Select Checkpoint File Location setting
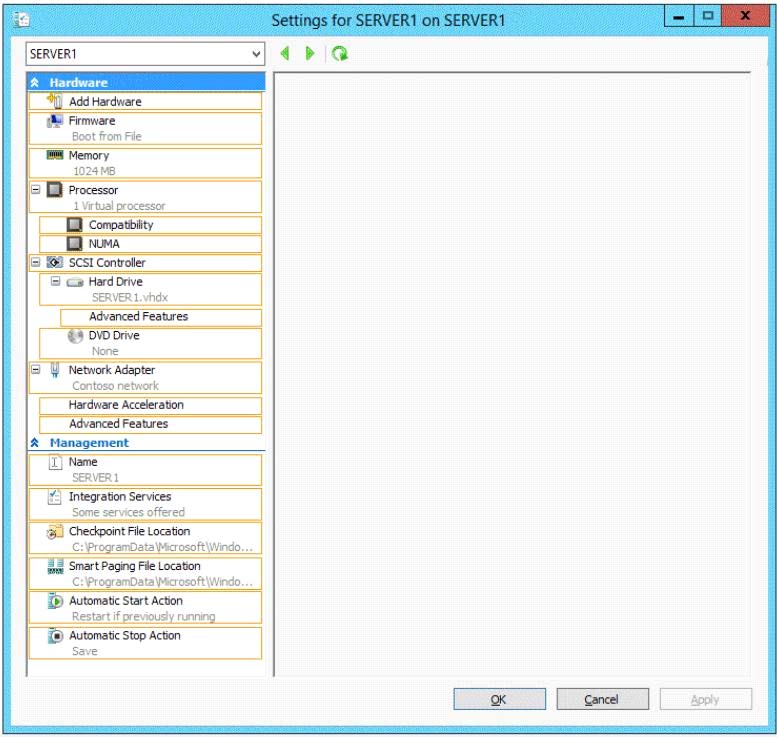 (x=129, y=532)
